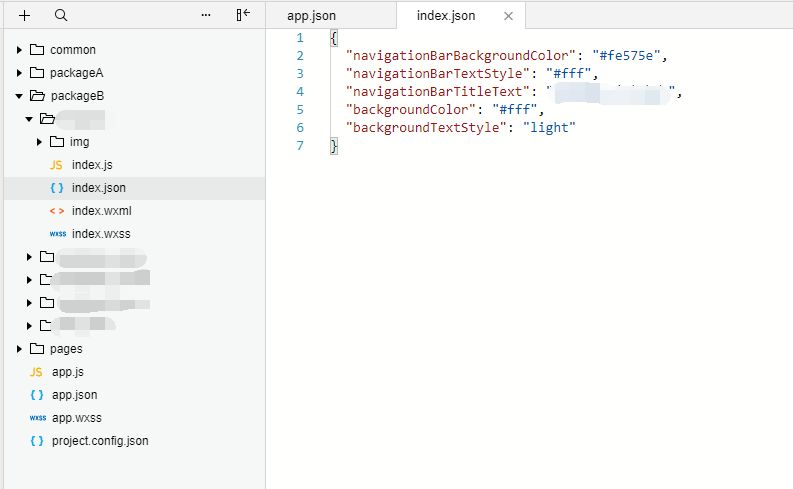
Task: Click the backgroundColor key on line 5
Action: 411,109
